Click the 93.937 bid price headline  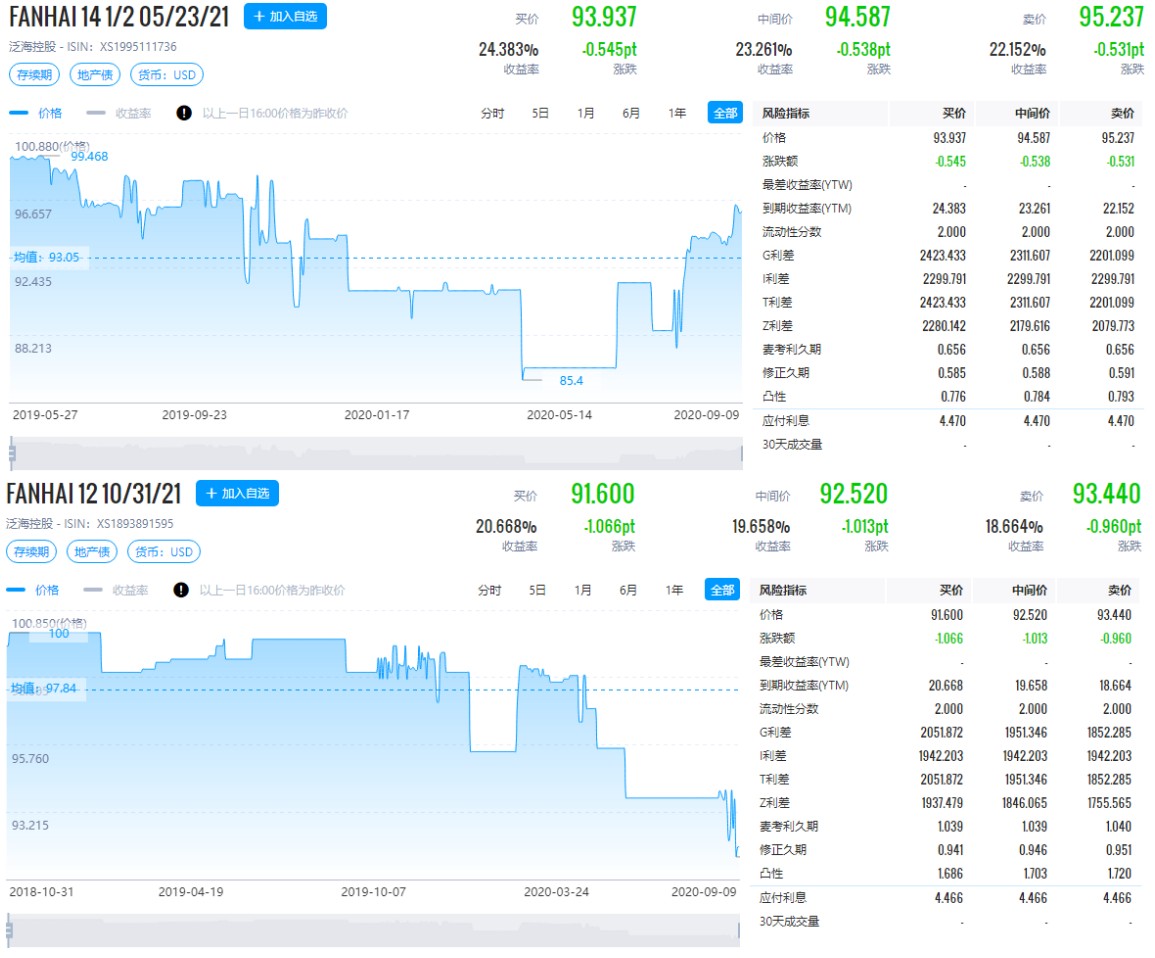tap(604, 17)
